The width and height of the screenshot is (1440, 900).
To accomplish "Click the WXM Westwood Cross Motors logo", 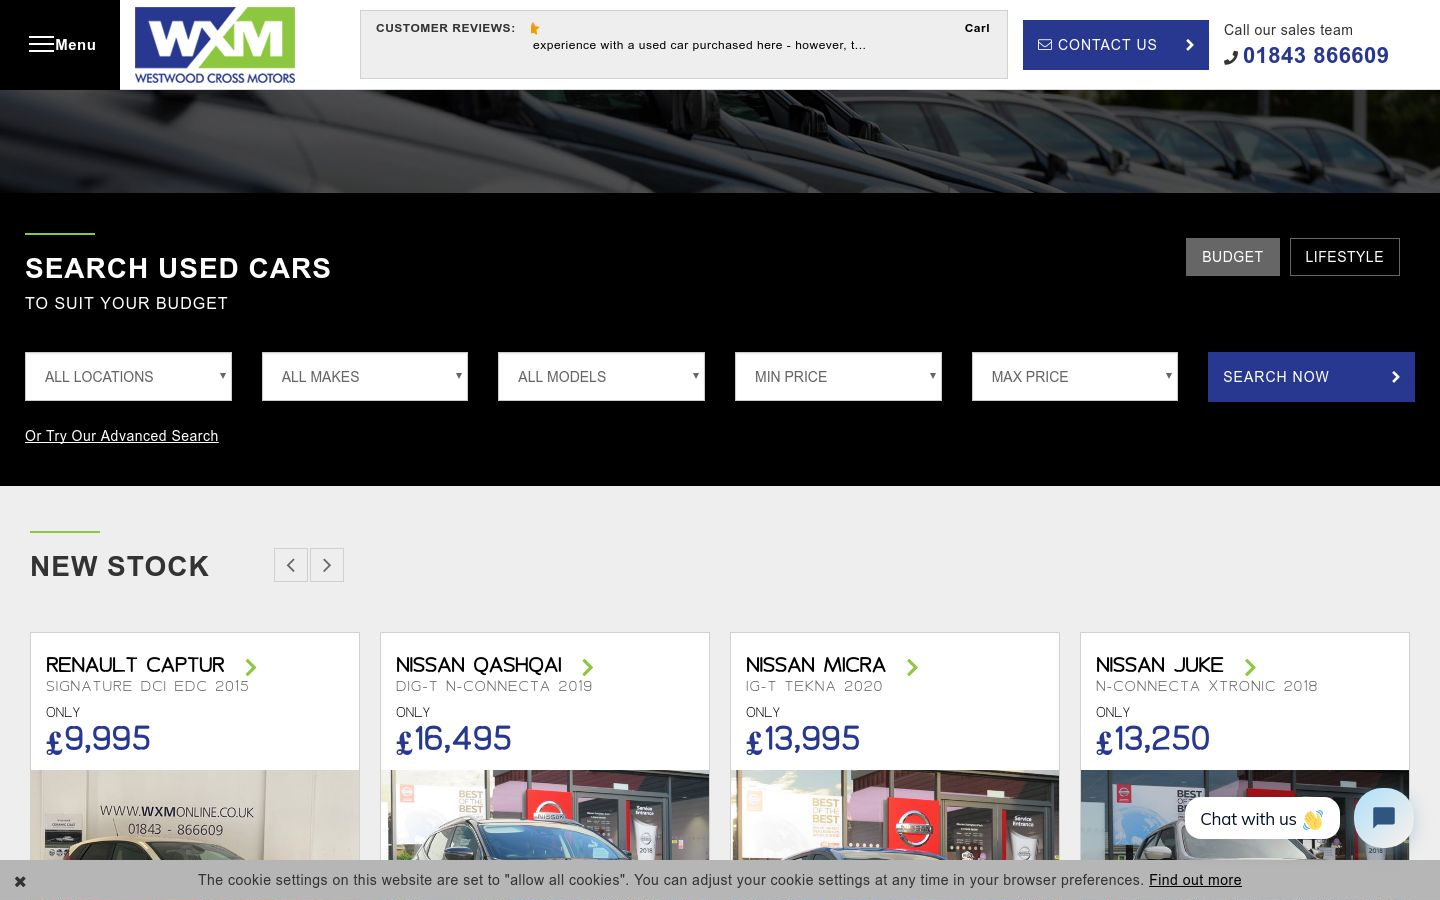I will pyautogui.click(x=215, y=45).
